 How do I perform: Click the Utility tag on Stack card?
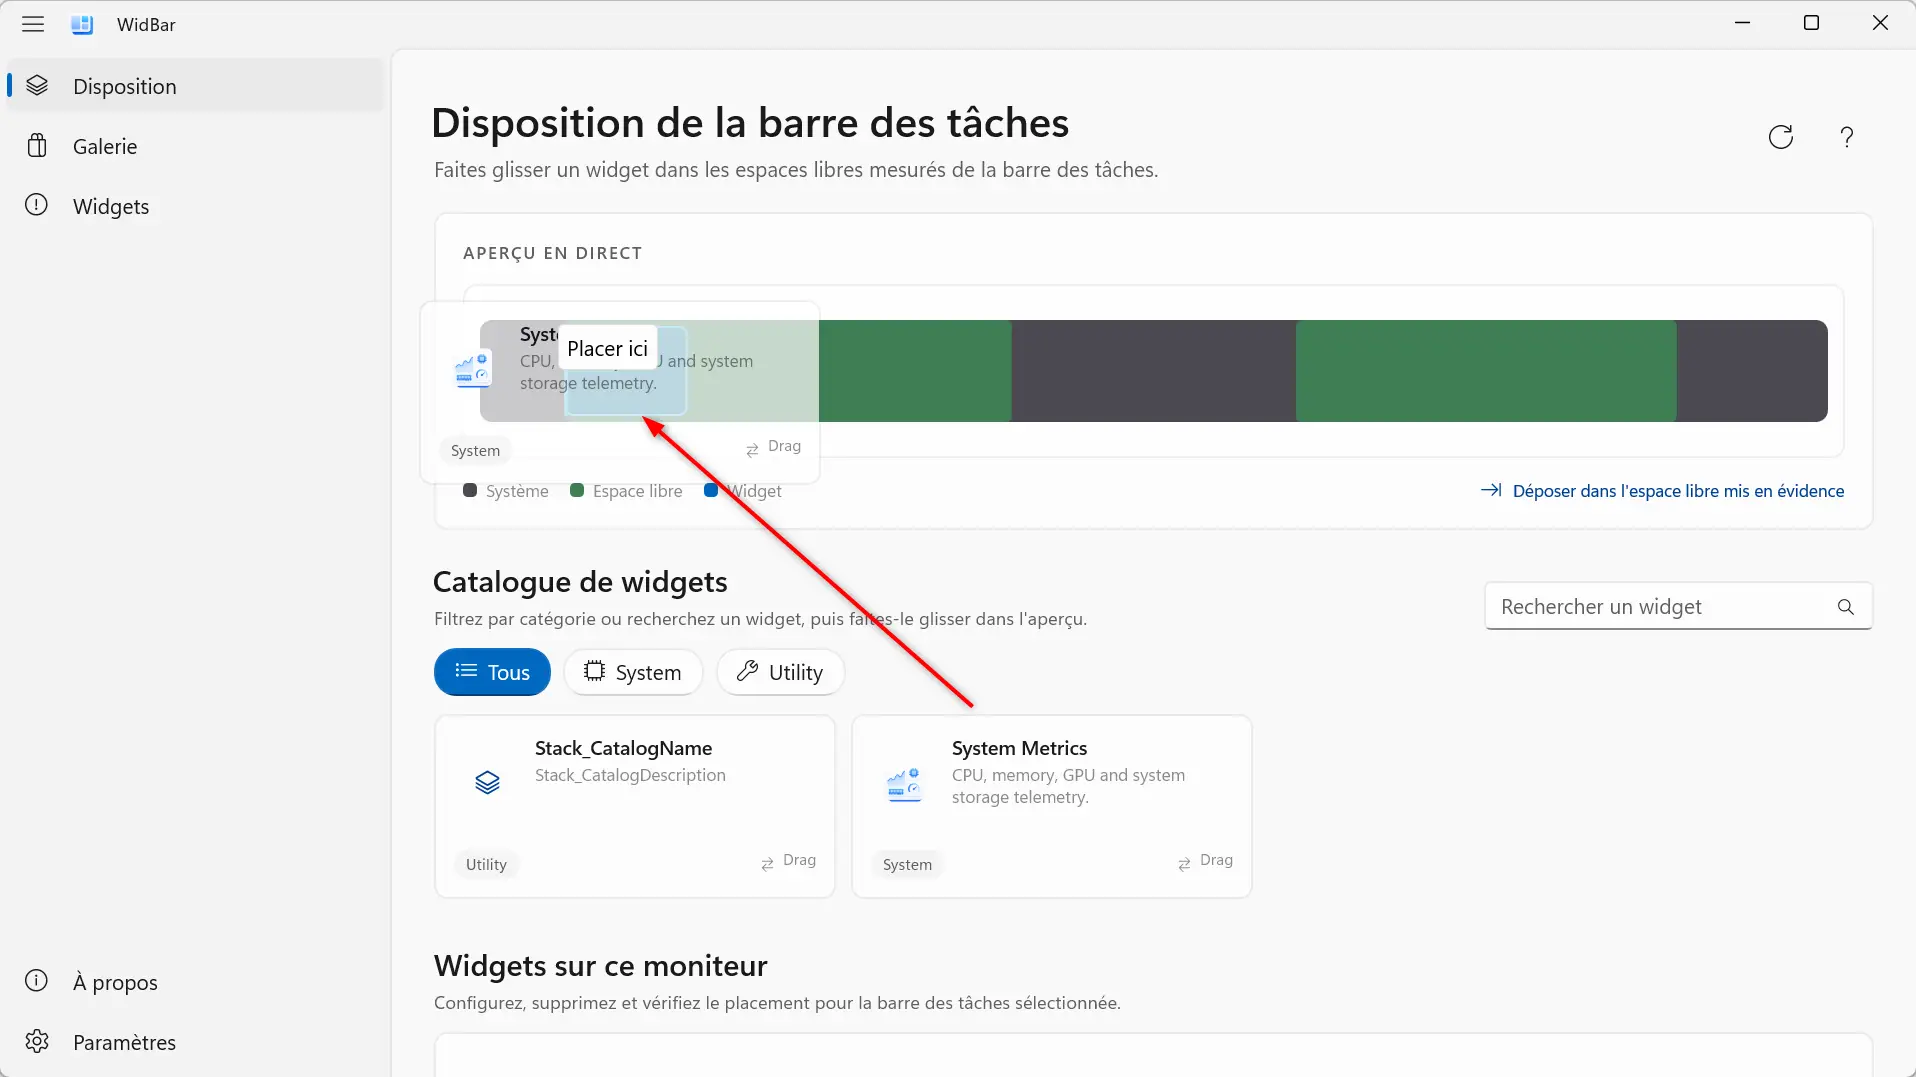tap(486, 864)
